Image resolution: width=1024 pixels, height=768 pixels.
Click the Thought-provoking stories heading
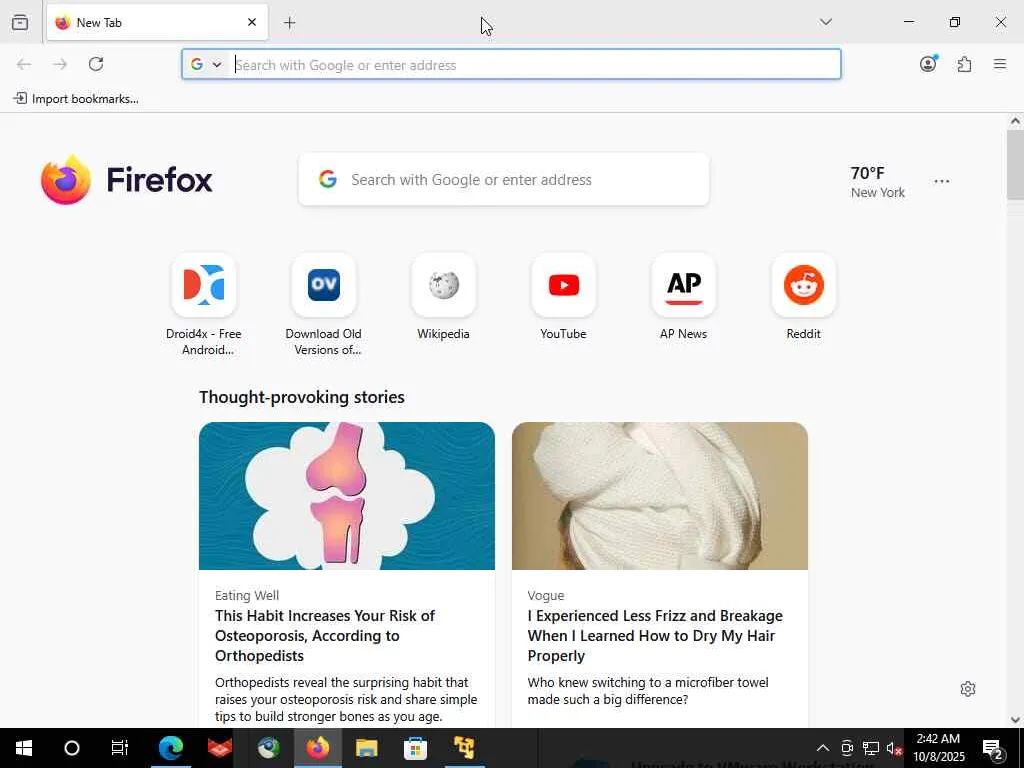[x=302, y=397]
